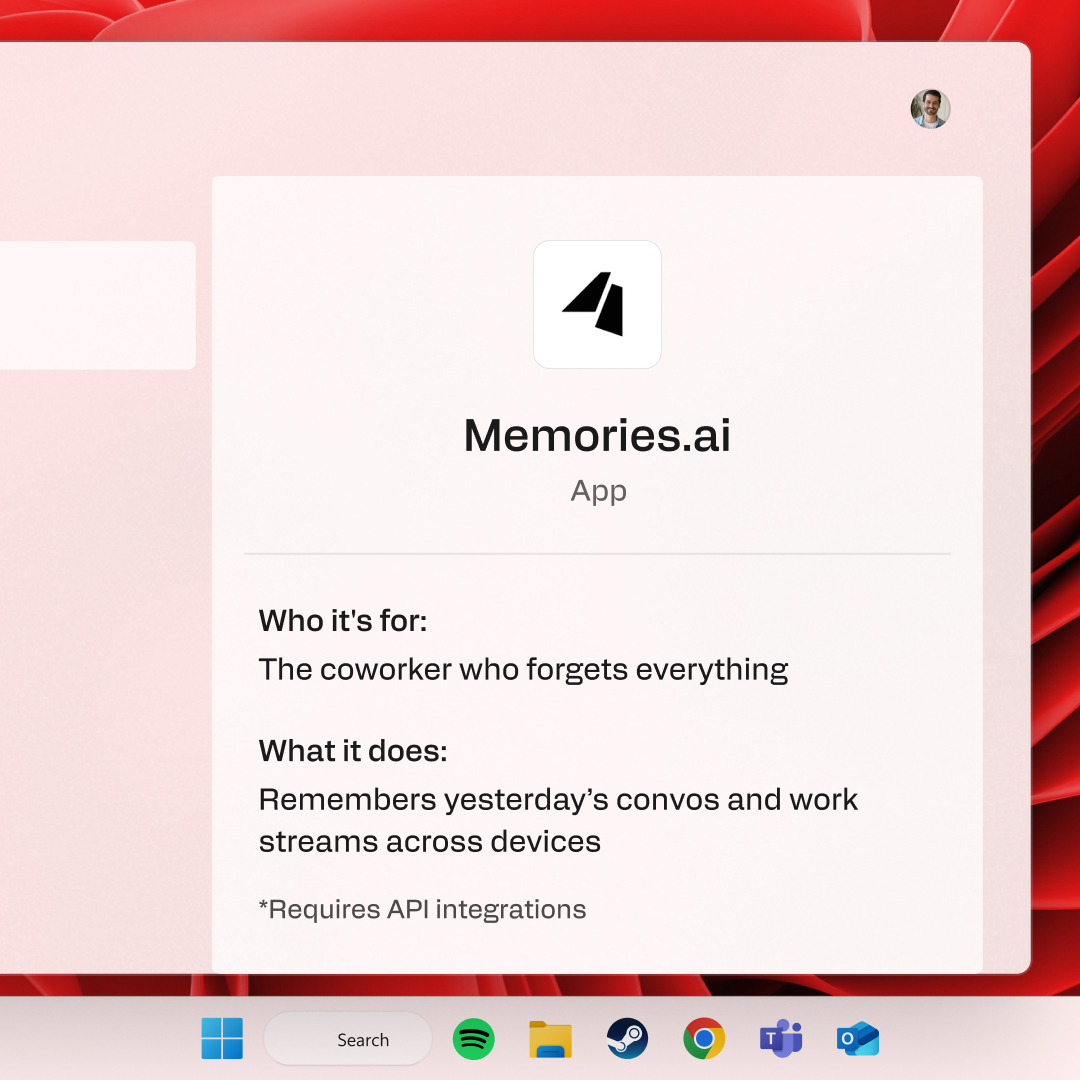The width and height of the screenshot is (1080, 1080).
Task: Click "The coworker who forgets everything" text
Action: 523,669
